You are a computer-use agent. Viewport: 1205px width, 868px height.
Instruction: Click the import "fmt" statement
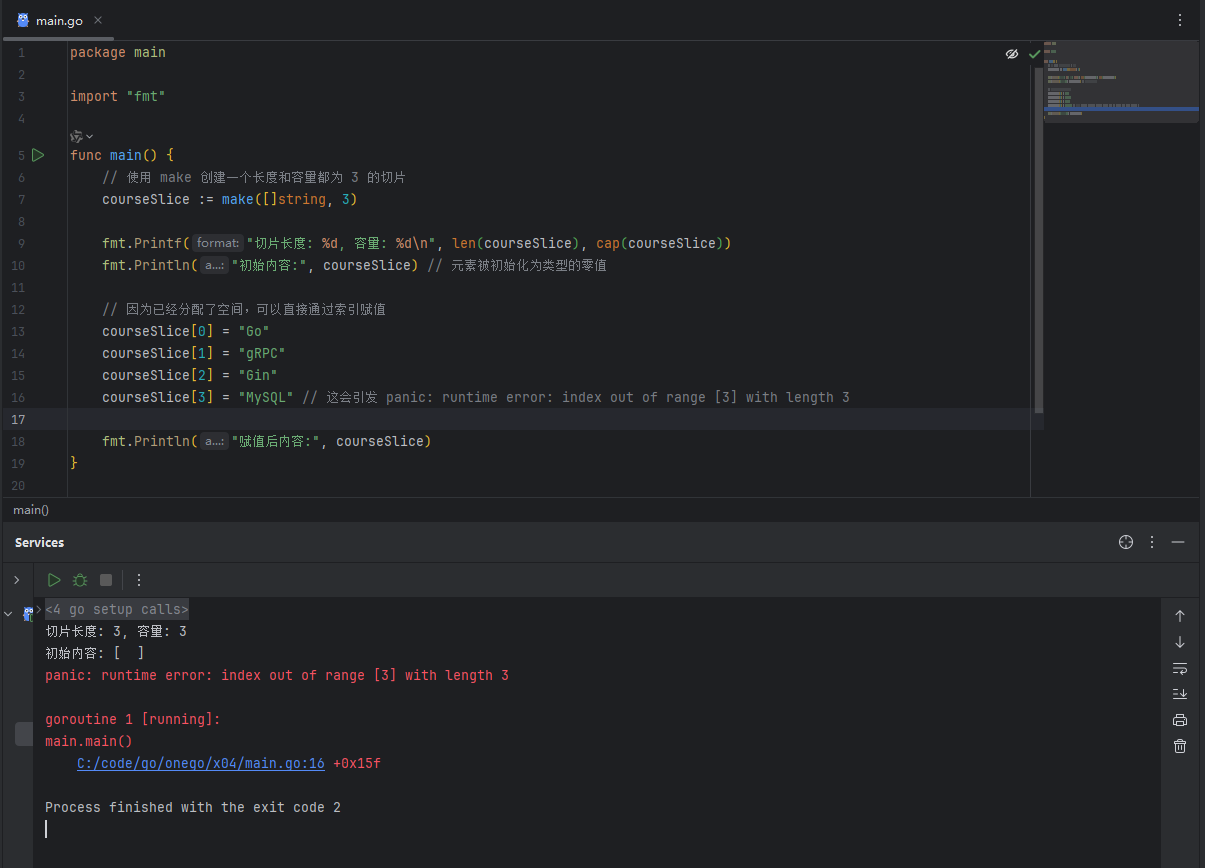[118, 96]
